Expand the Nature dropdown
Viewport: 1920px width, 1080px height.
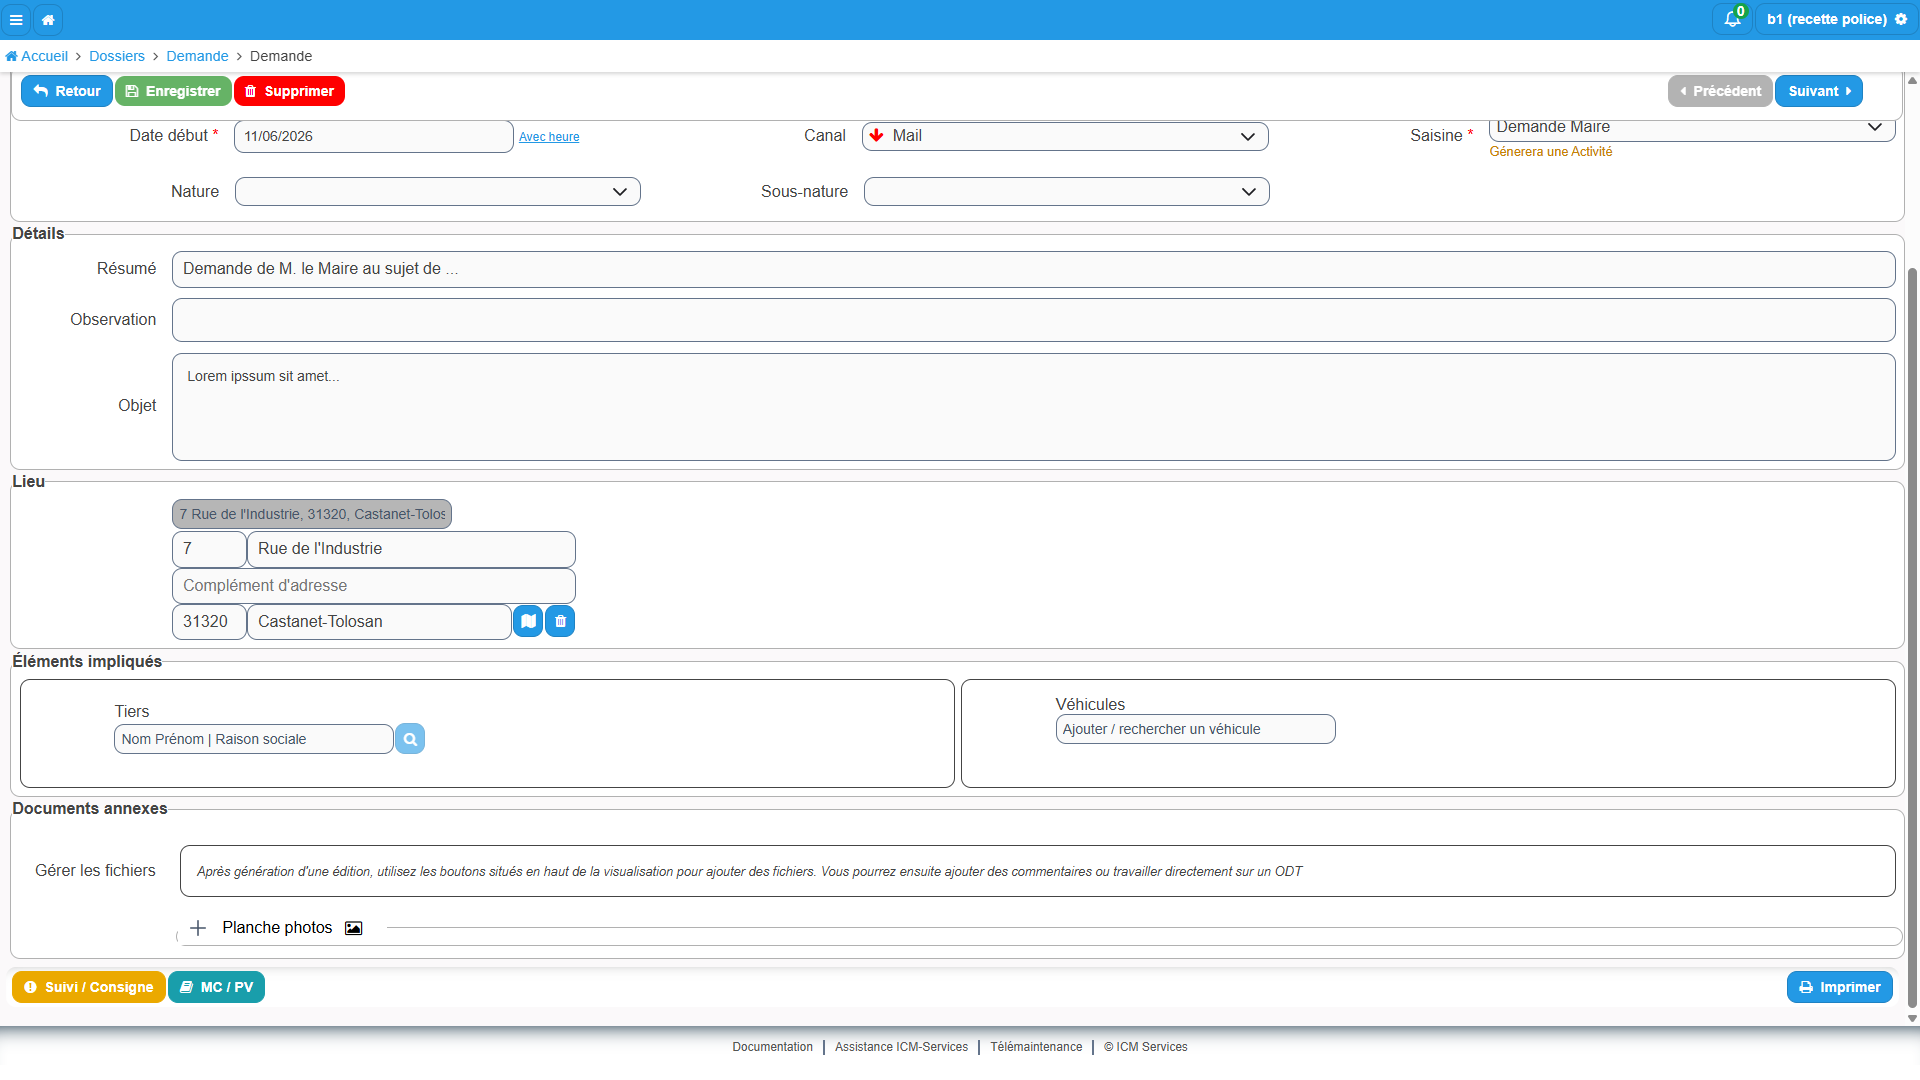[x=438, y=192]
